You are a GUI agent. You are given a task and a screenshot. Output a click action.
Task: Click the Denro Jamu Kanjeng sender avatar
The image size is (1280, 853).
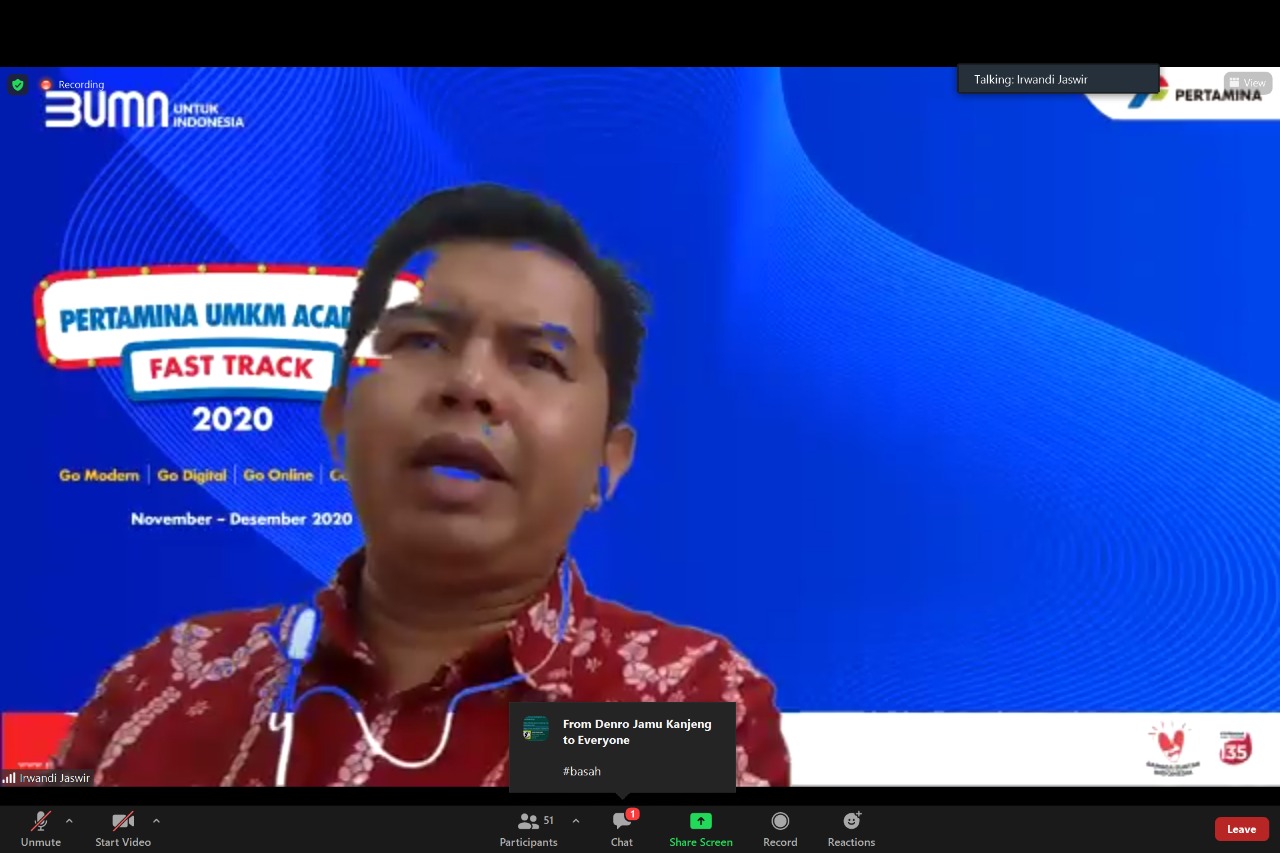tap(536, 729)
